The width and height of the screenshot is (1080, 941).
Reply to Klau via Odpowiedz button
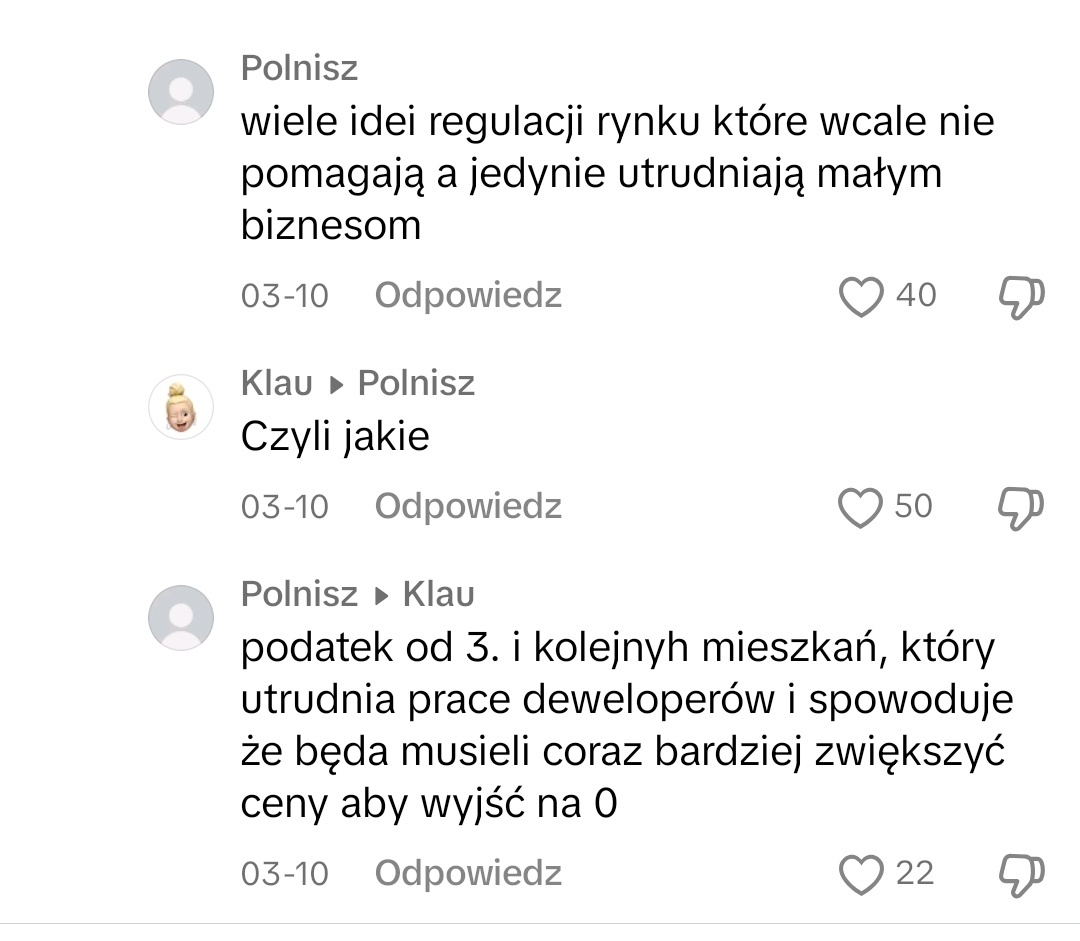pyautogui.click(x=468, y=507)
